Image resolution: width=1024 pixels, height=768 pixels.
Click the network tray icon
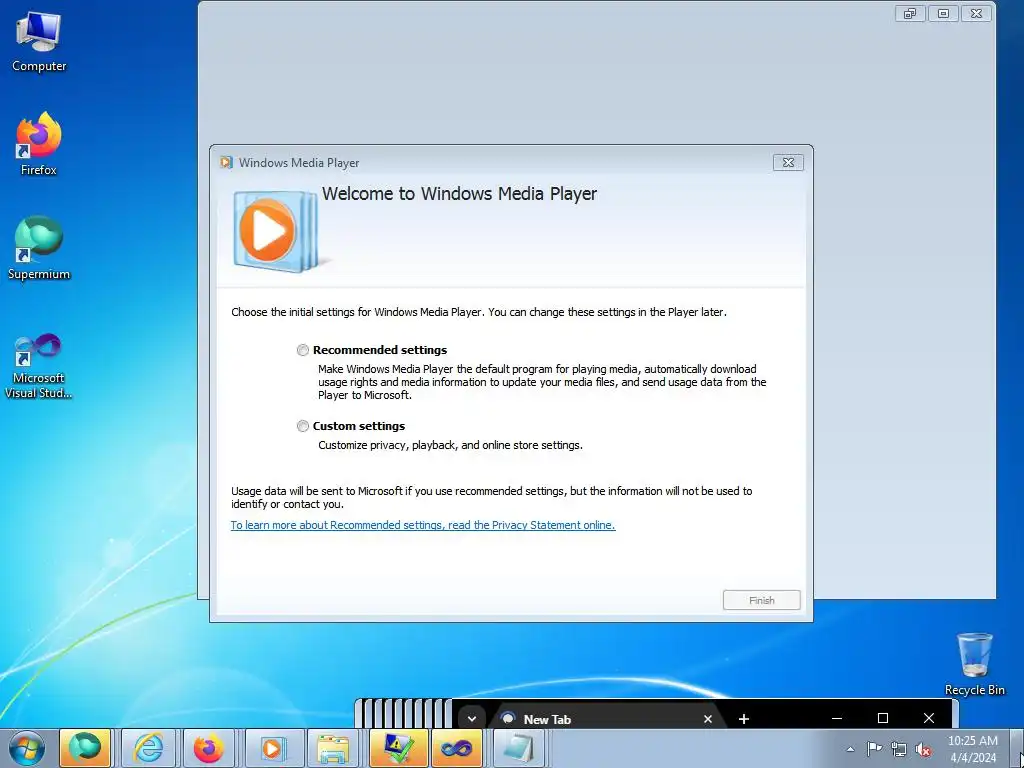point(899,749)
